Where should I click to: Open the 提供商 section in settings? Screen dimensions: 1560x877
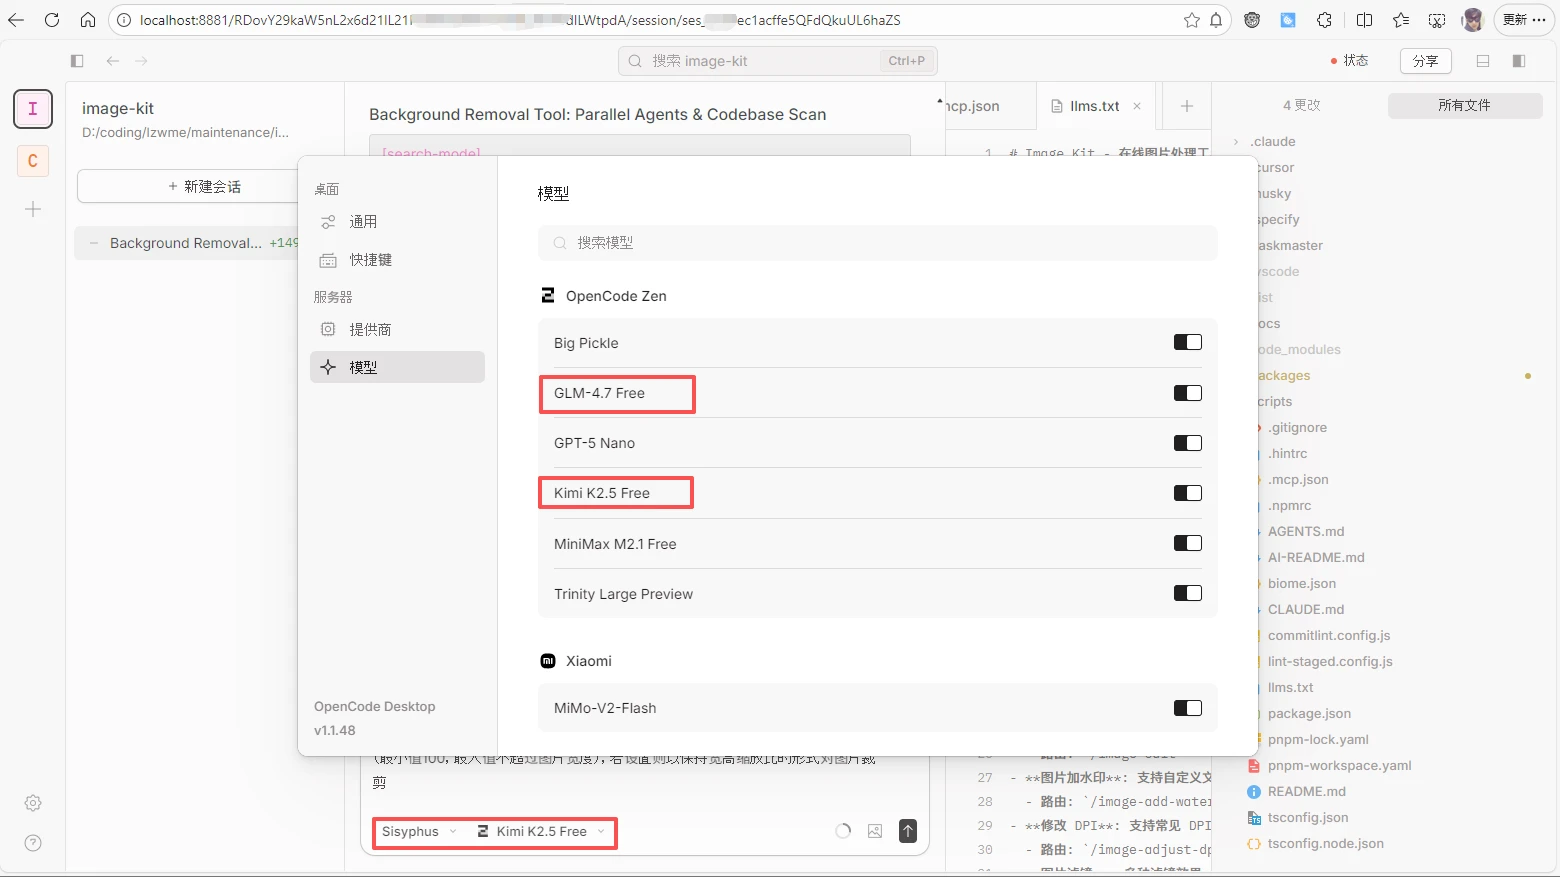pos(369,329)
